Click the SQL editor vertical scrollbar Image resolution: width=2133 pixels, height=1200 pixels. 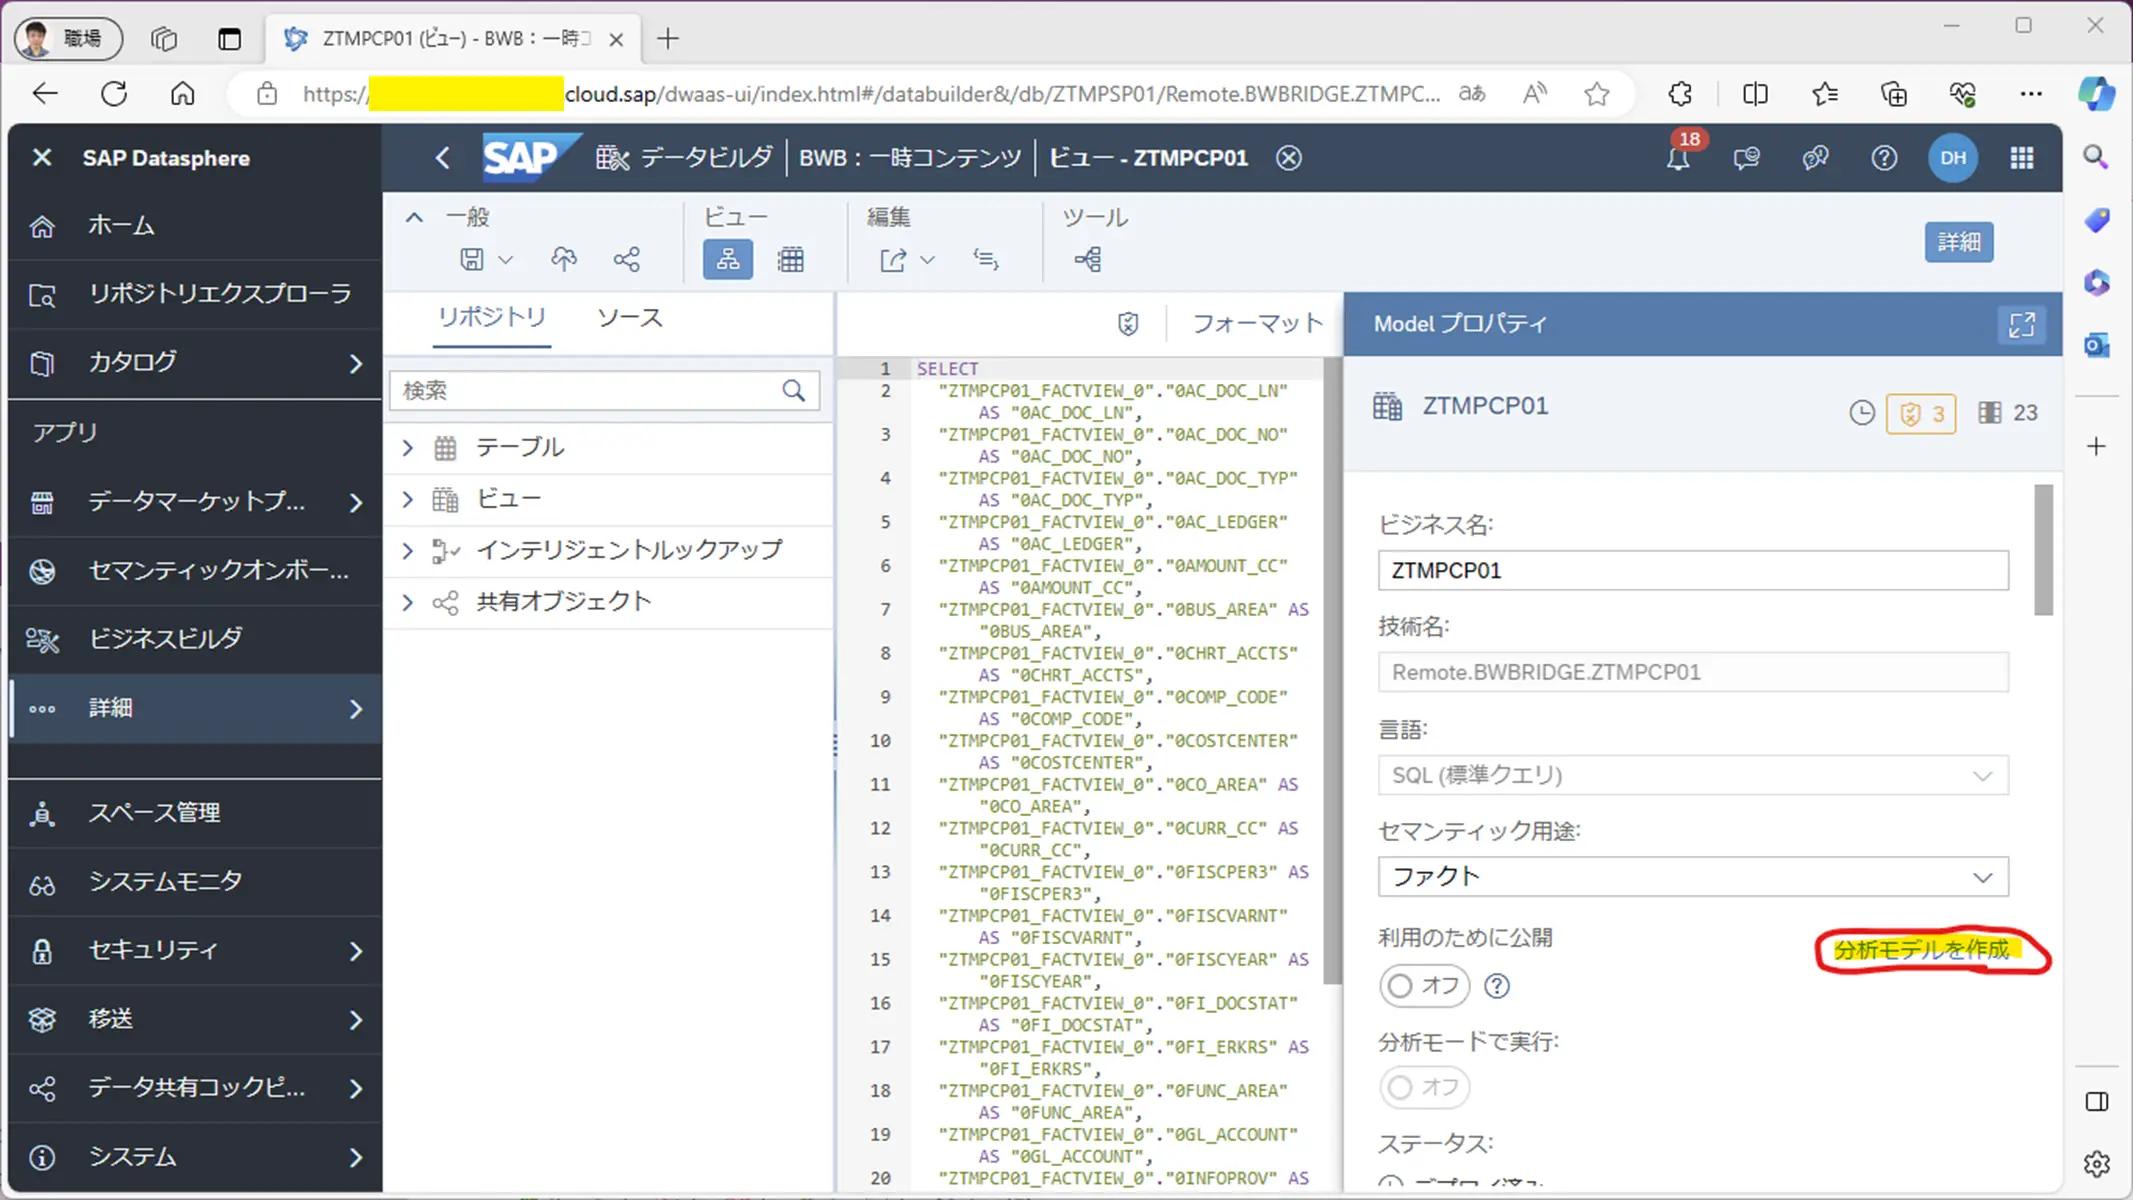[1332, 670]
